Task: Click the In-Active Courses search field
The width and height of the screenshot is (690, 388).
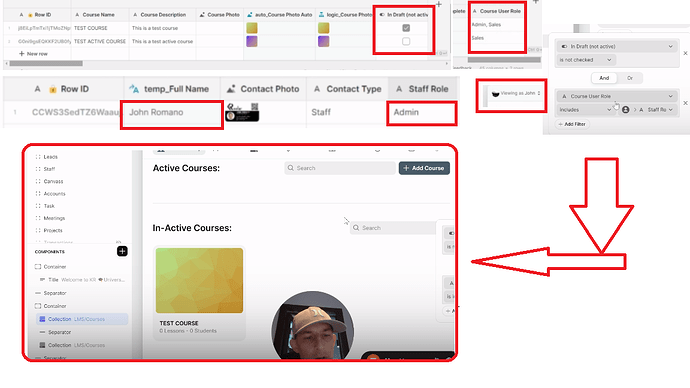Action: [394, 228]
